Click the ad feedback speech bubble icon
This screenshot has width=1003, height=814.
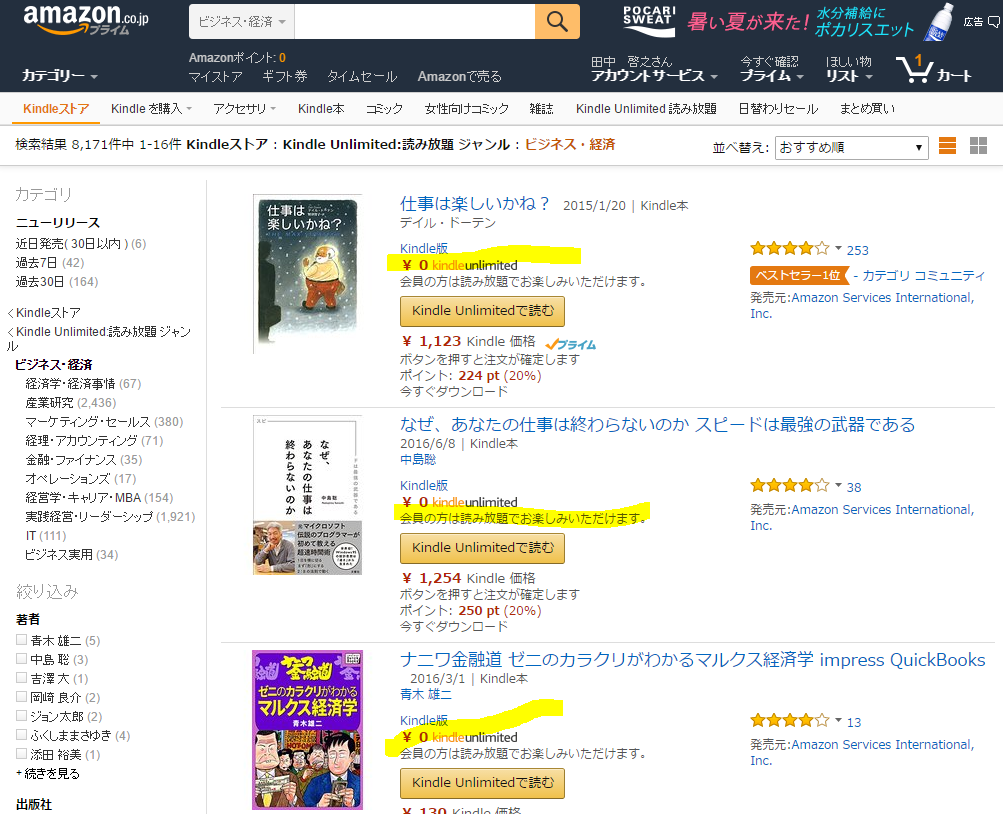click(x=994, y=22)
